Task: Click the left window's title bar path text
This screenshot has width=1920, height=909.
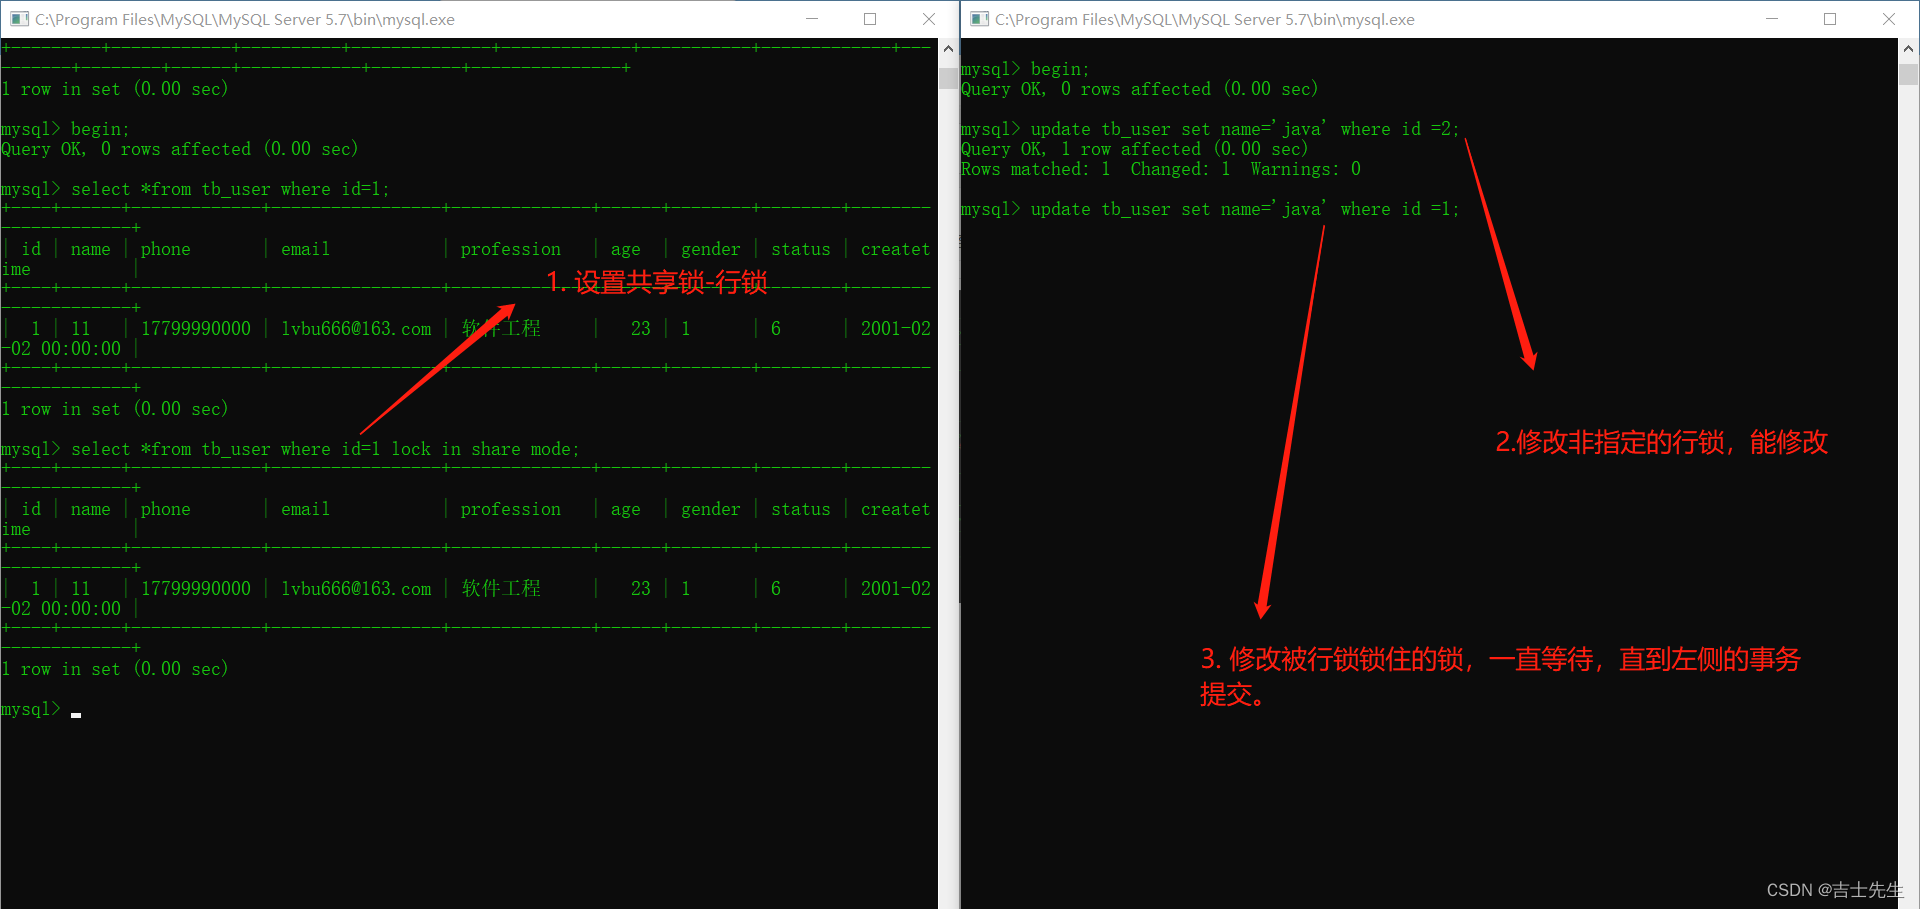Action: [245, 19]
